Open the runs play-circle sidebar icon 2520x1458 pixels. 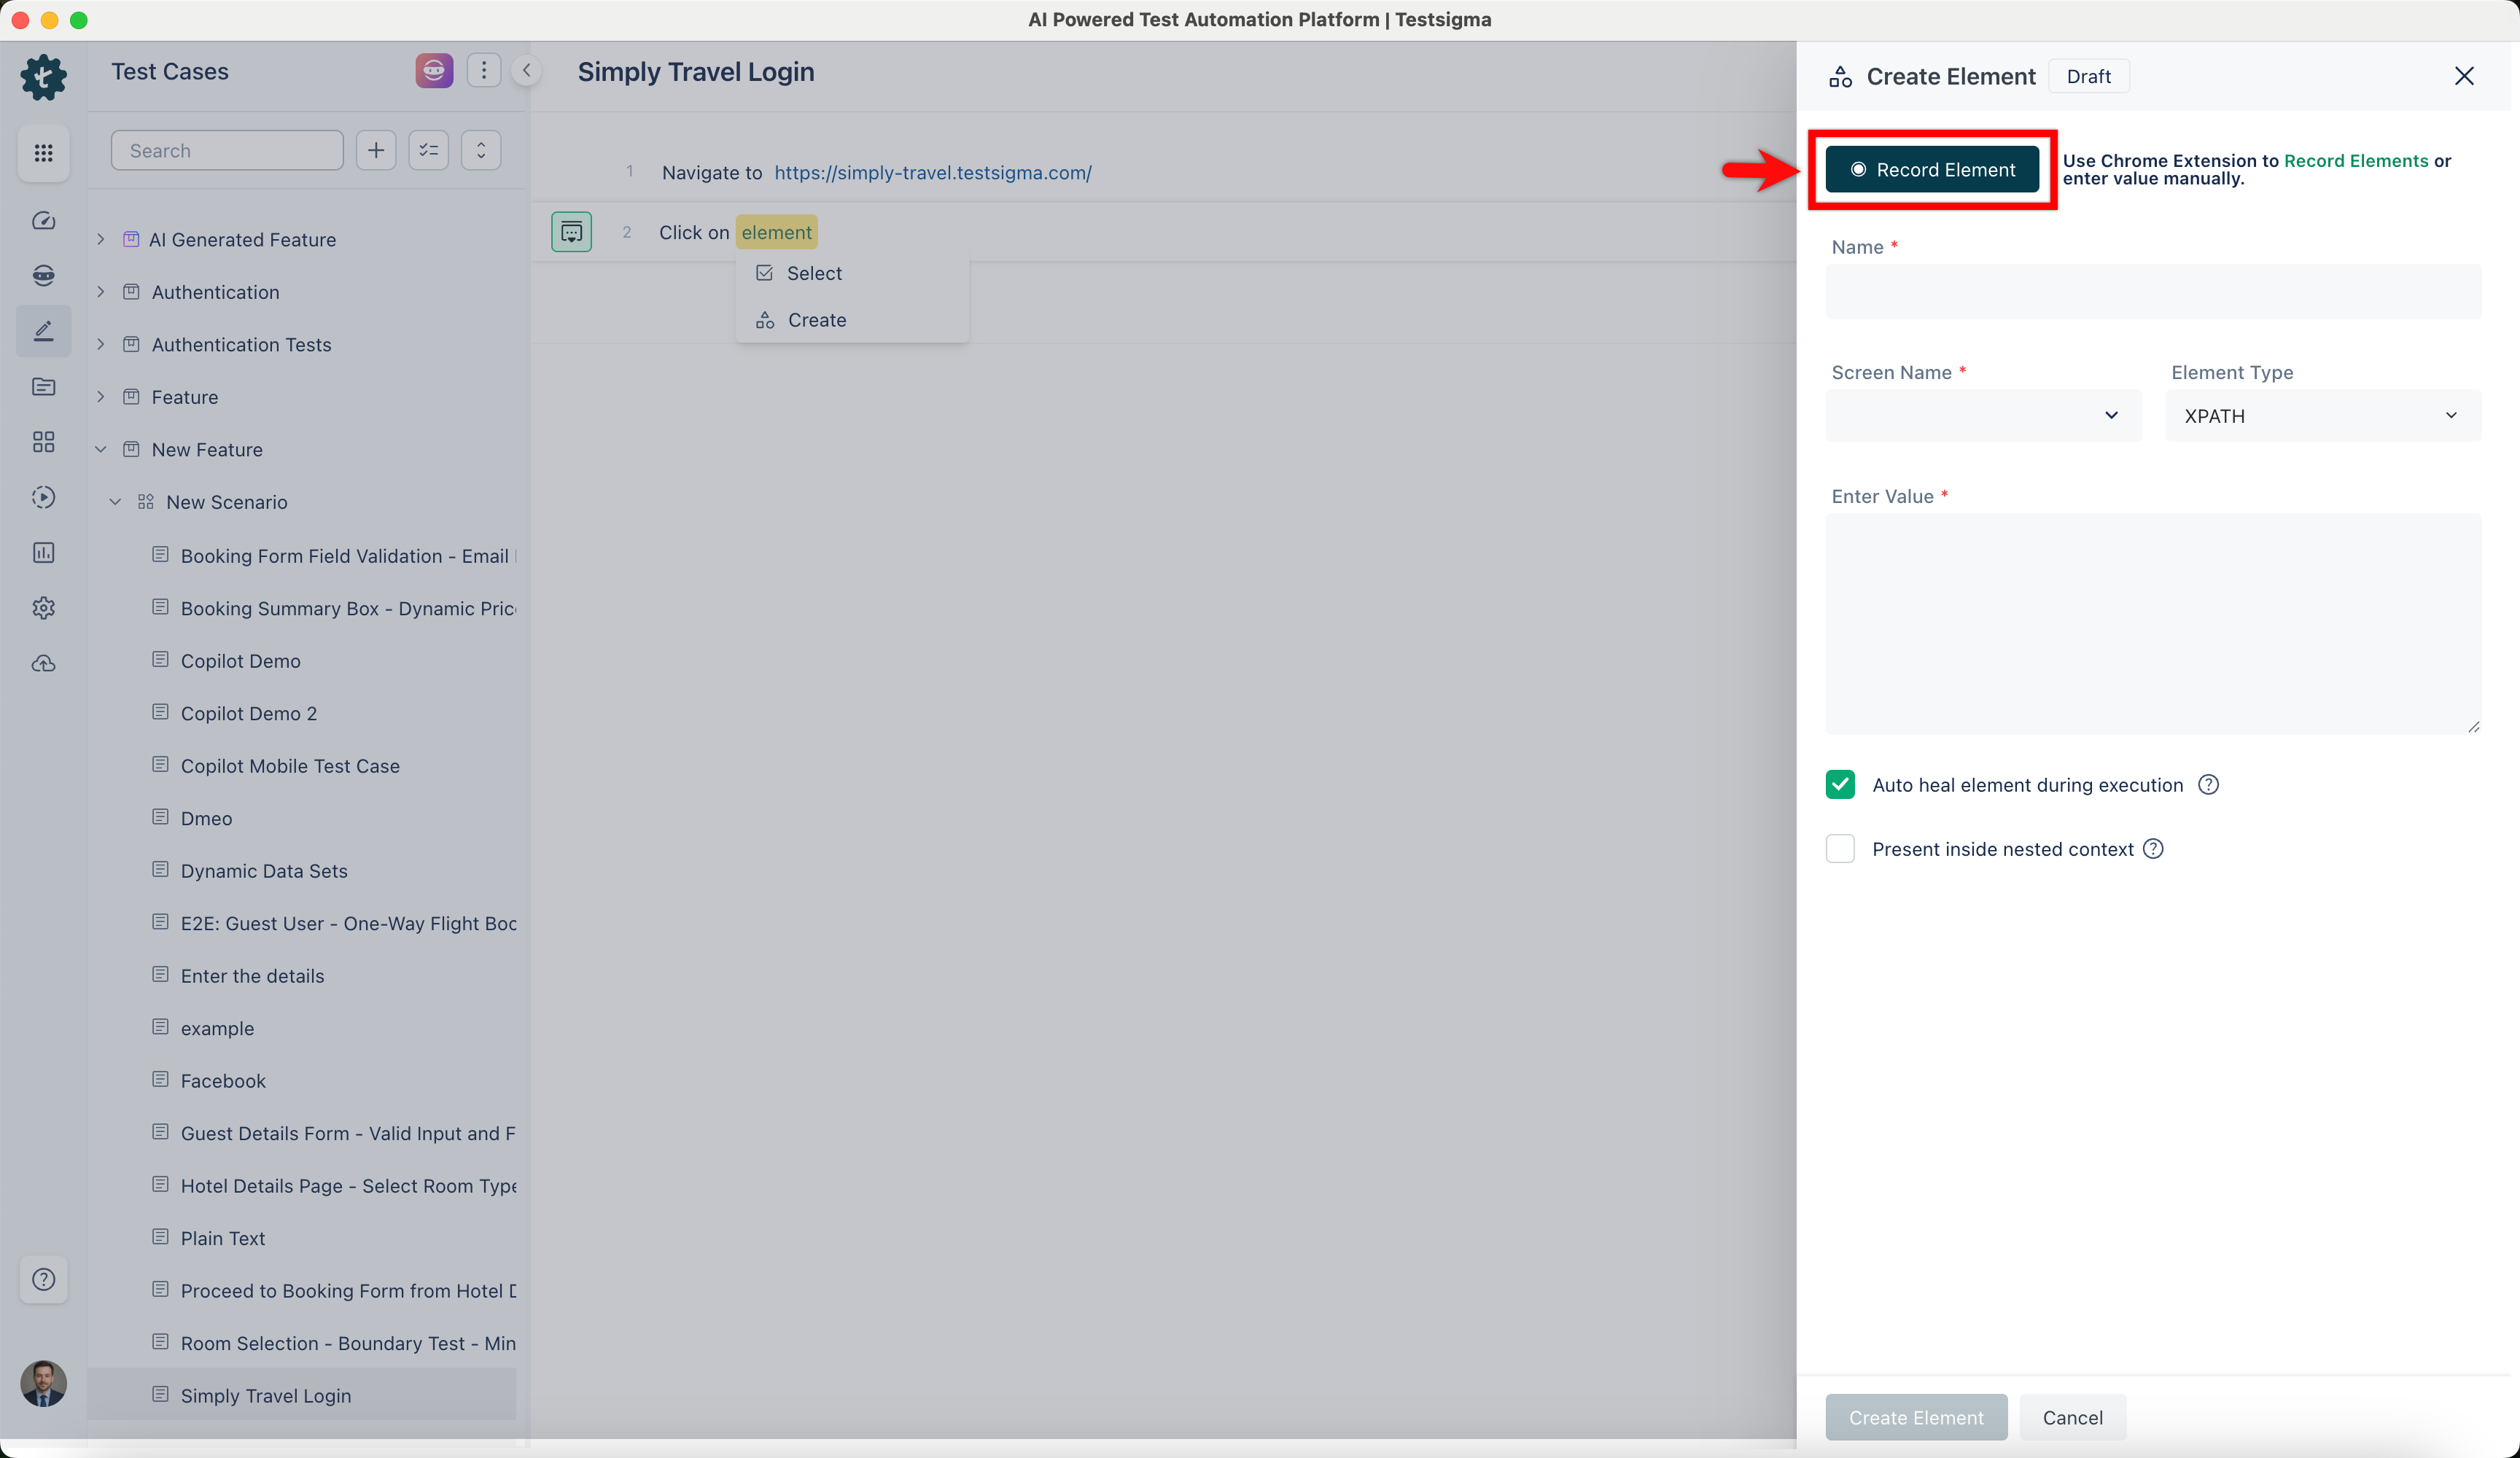point(43,497)
